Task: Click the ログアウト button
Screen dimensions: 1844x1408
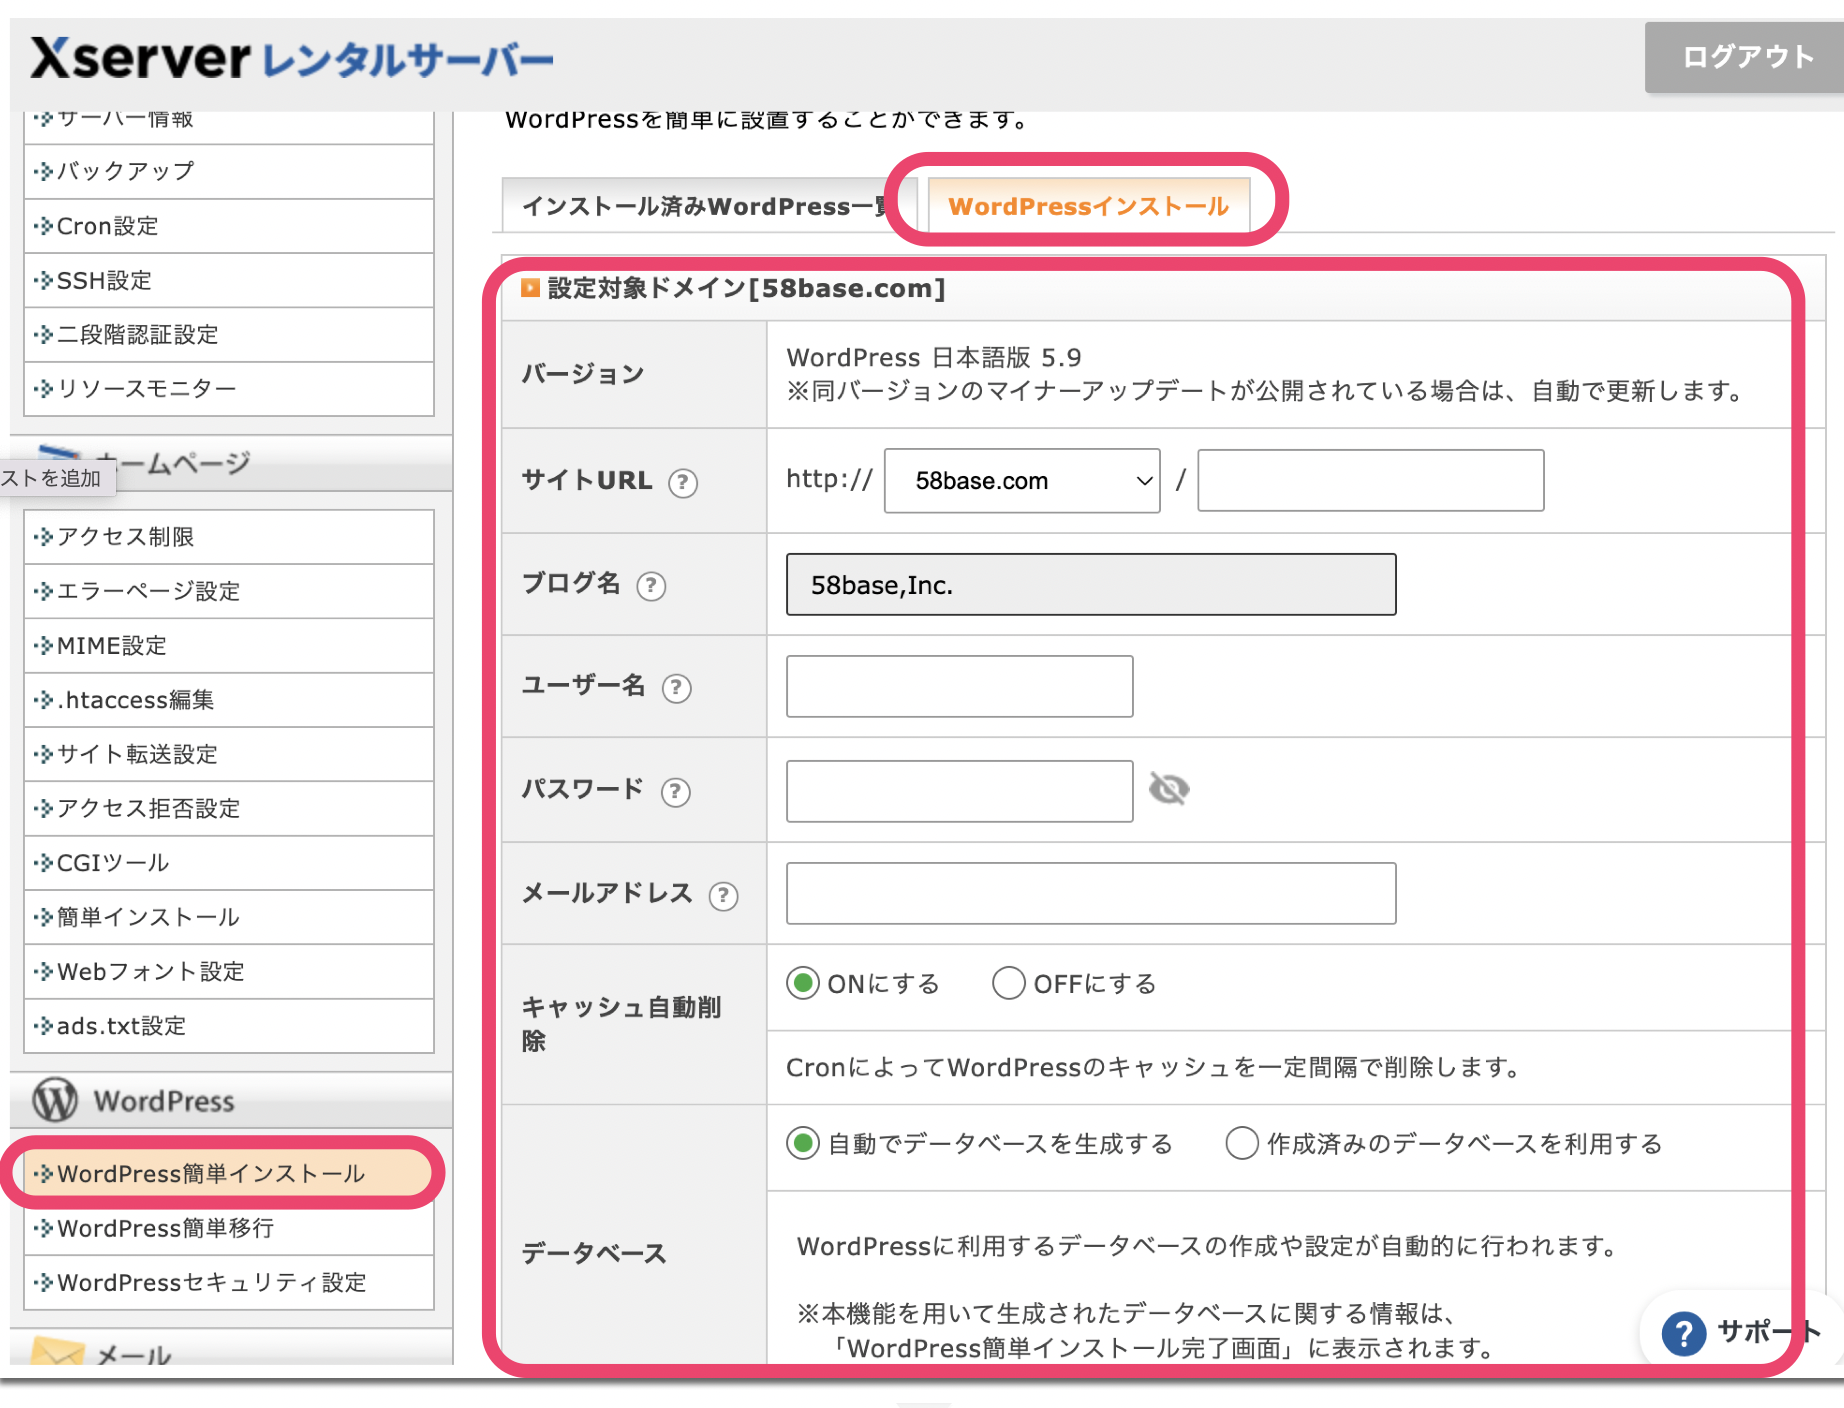Action: coord(1746,57)
